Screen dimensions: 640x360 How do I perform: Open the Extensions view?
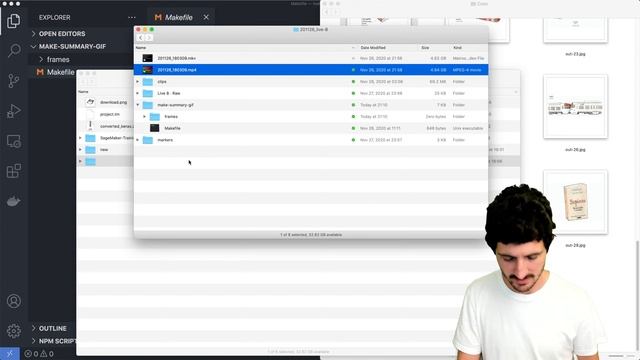pos(13,171)
